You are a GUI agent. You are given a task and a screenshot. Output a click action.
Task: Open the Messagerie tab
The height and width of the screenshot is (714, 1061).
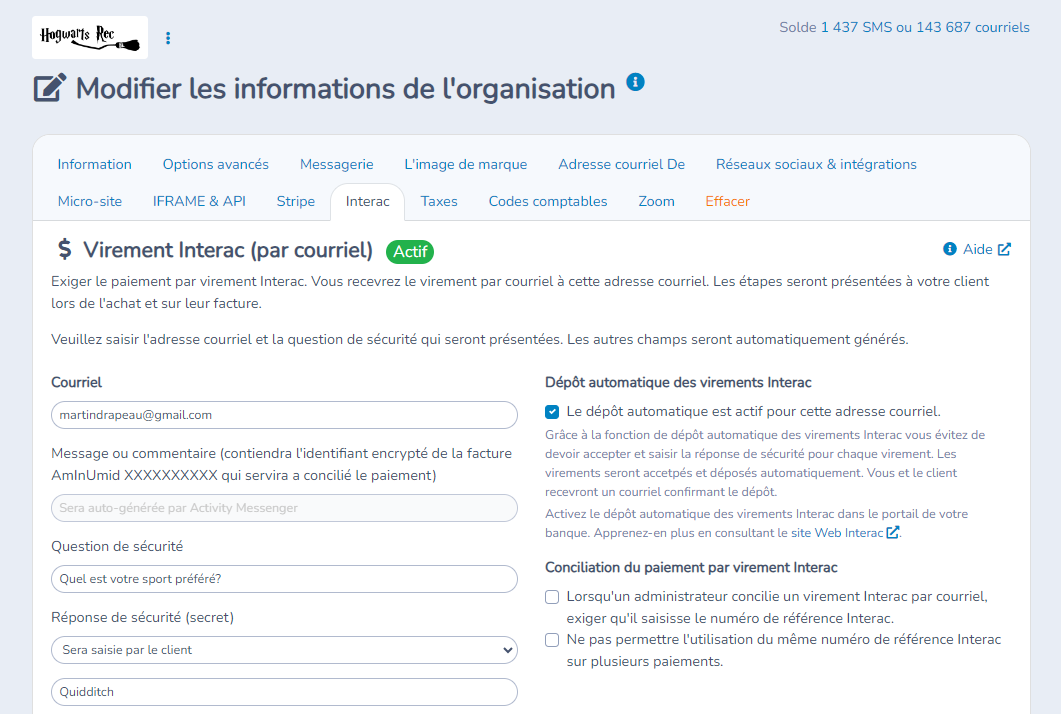pyautogui.click(x=337, y=164)
